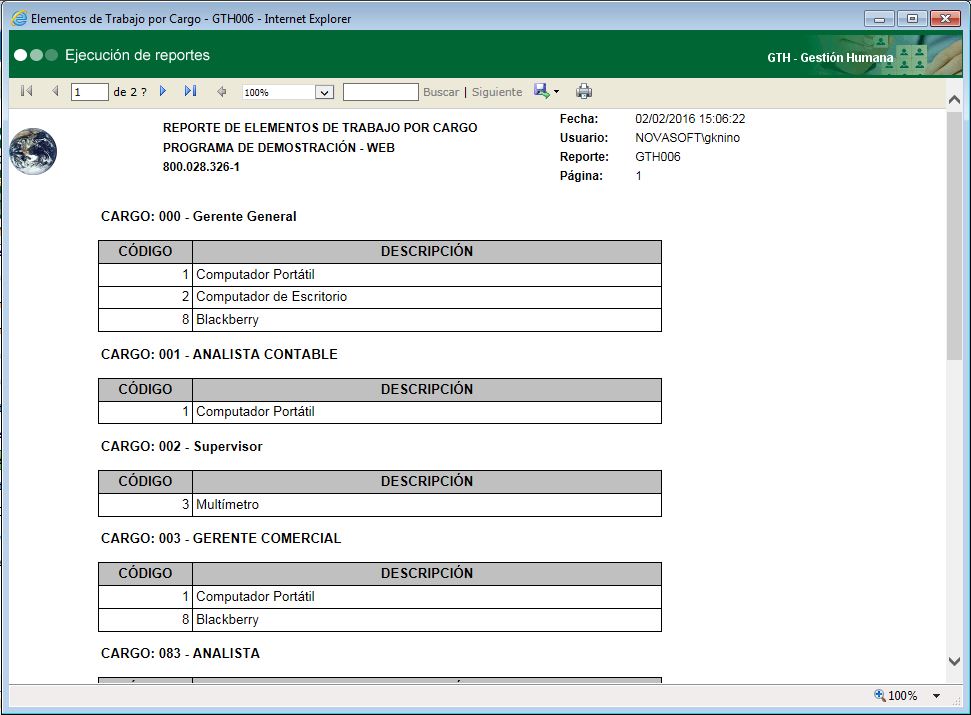This screenshot has height=715, width=971.
Task: Click the globe image in the report header
Action: 33,150
